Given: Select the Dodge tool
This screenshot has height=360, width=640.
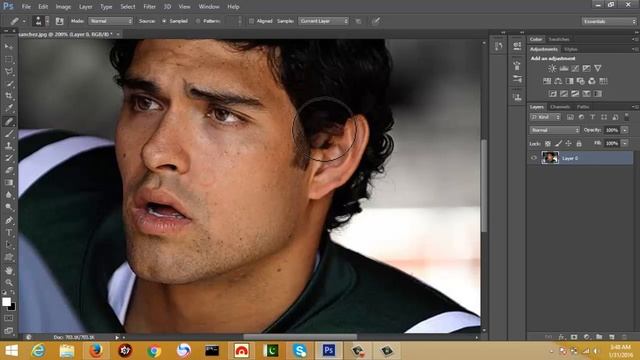Looking at the screenshot, I should coord(9,207).
